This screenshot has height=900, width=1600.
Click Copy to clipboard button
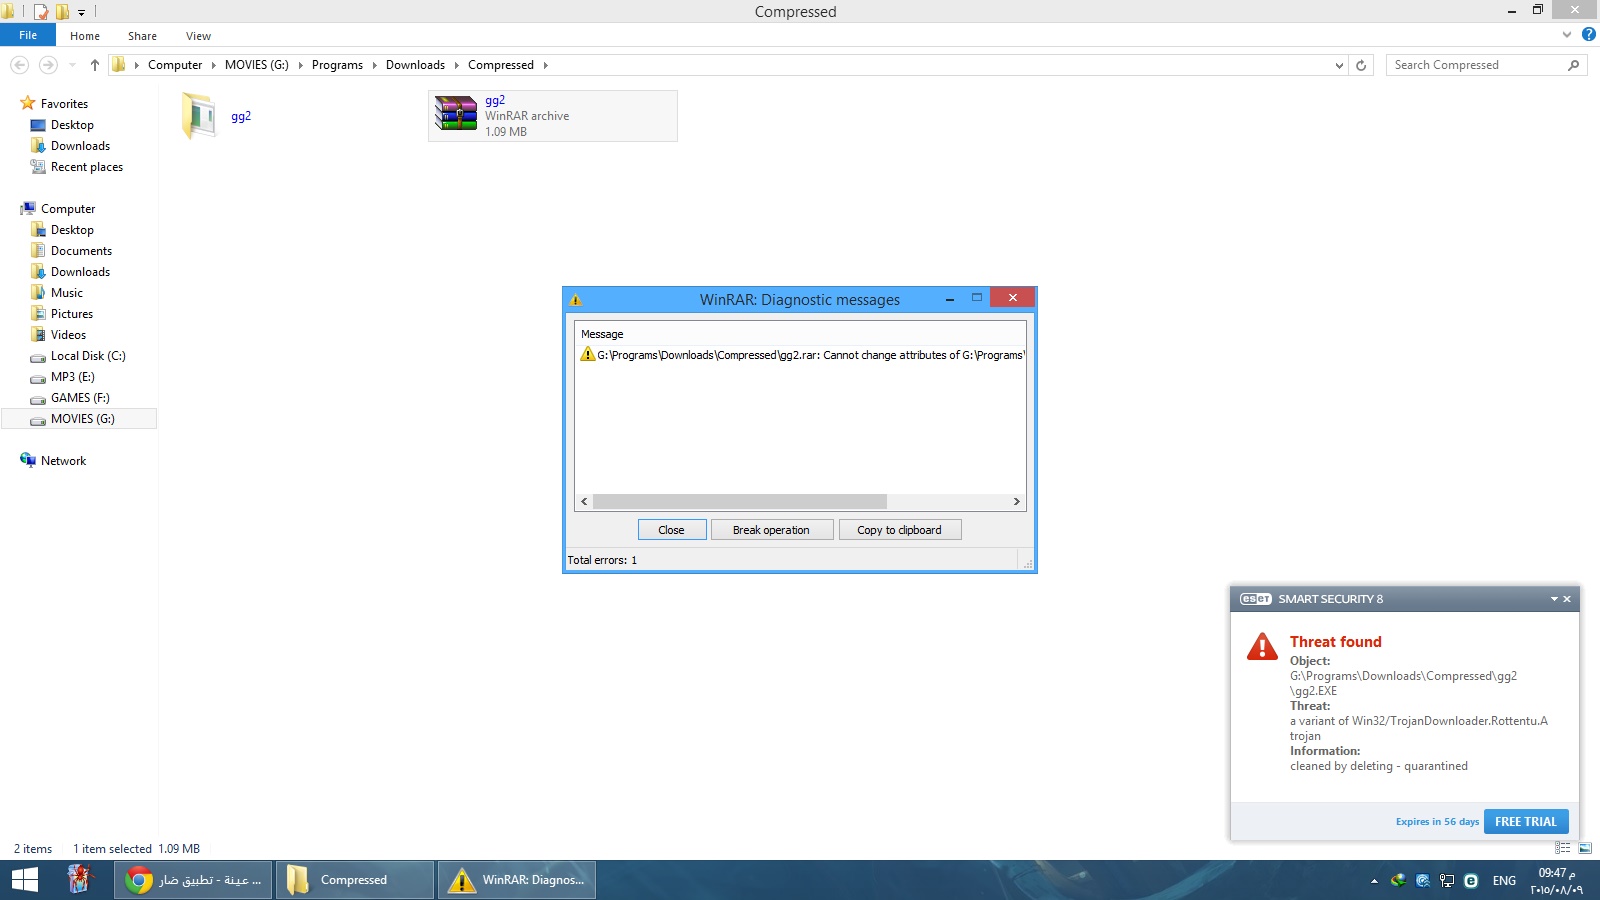pos(899,530)
